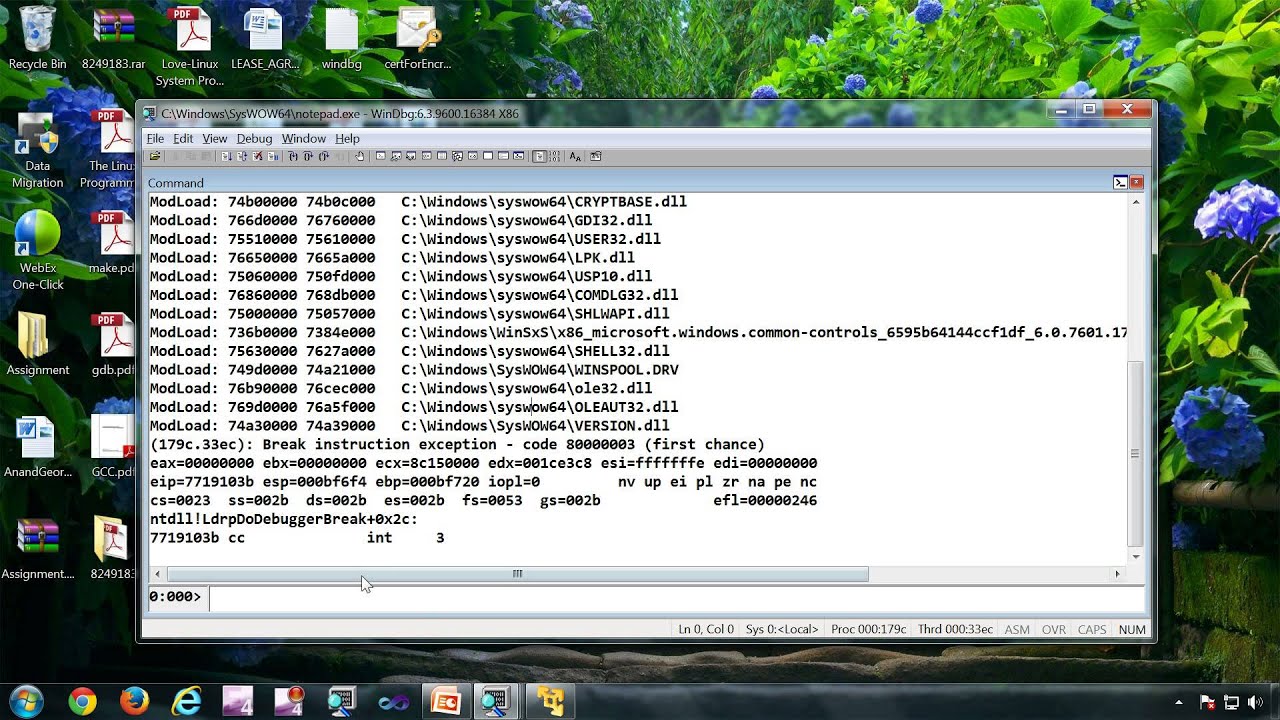Viewport: 1280px width, 720px height.
Task: Click the Open Source File toolbar icon
Action: [154, 156]
